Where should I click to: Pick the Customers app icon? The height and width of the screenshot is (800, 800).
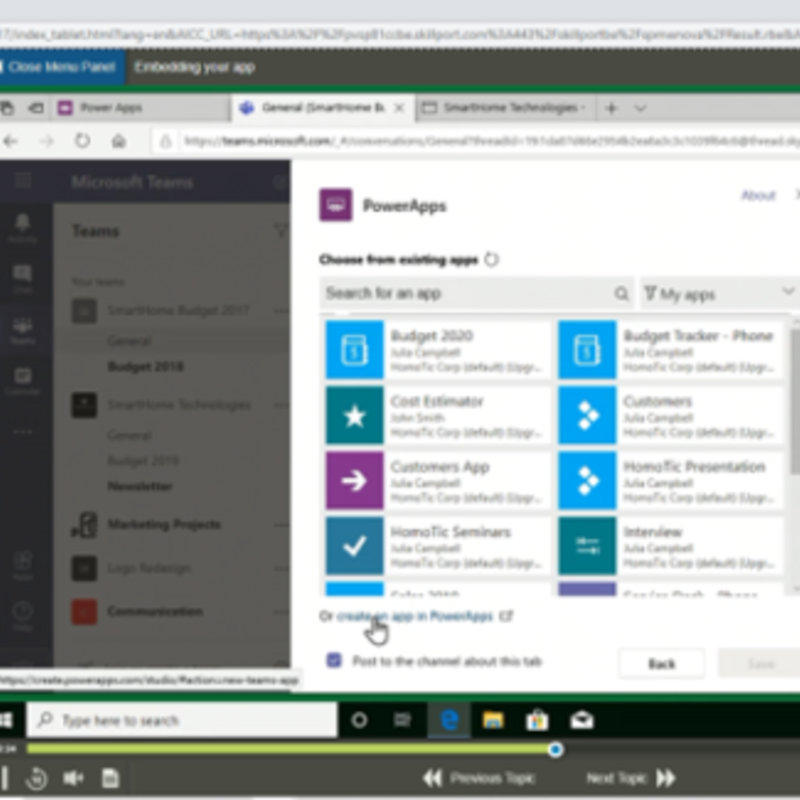[x=587, y=415]
